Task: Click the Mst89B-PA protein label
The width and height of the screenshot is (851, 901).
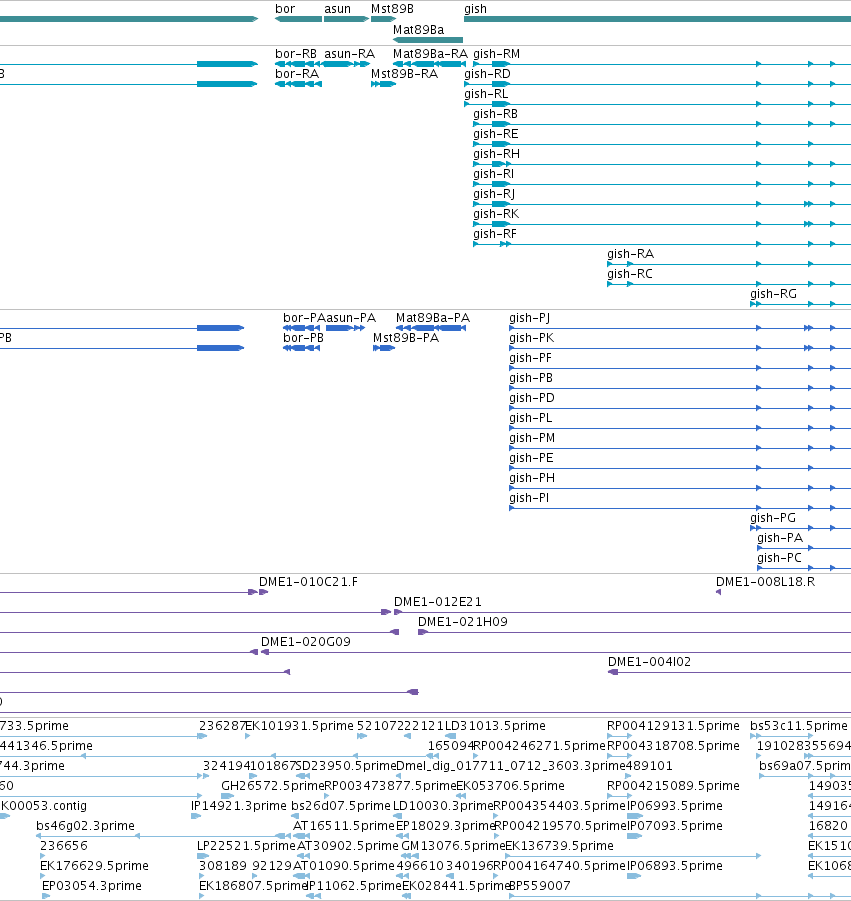Action: tap(406, 338)
